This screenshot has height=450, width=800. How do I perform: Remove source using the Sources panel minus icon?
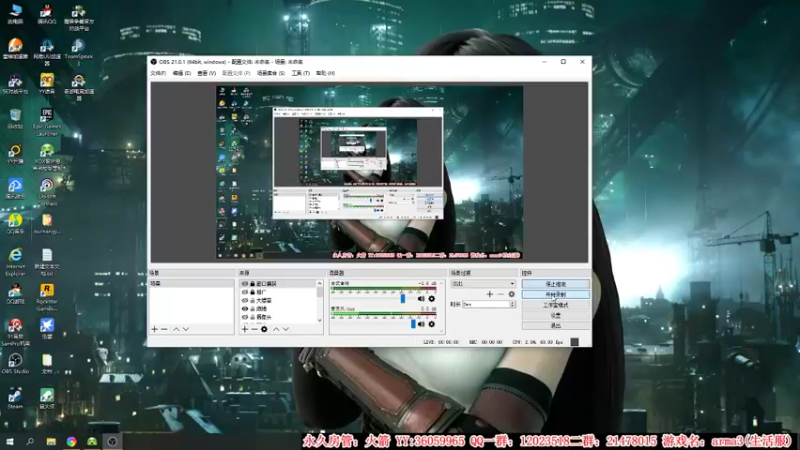[x=254, y=329]
